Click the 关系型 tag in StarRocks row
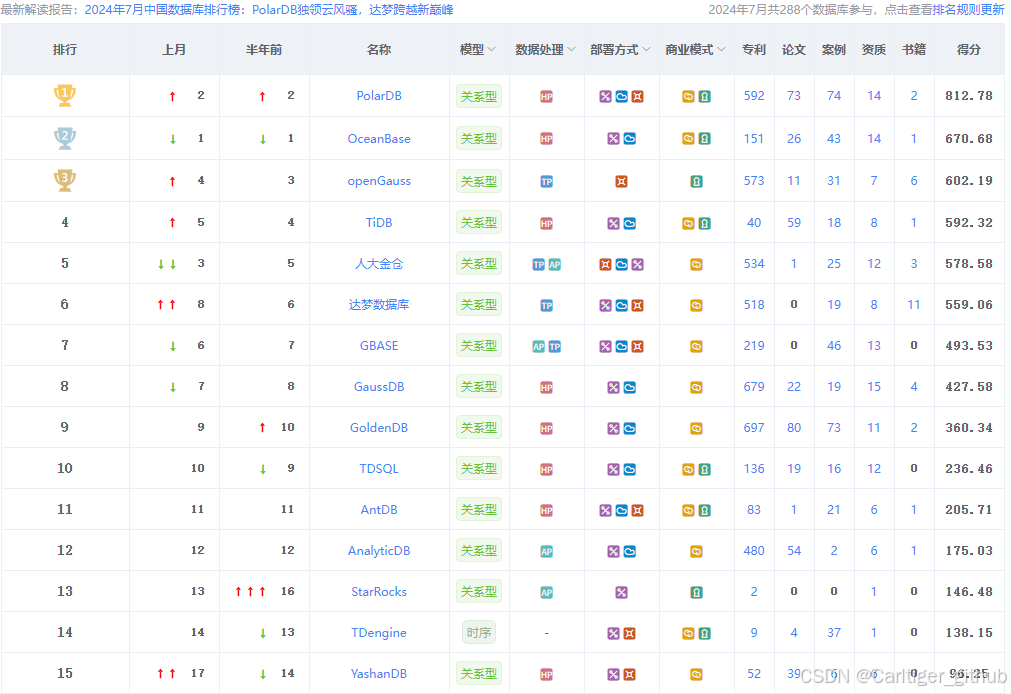The image size is (1011, 694). 478,592
